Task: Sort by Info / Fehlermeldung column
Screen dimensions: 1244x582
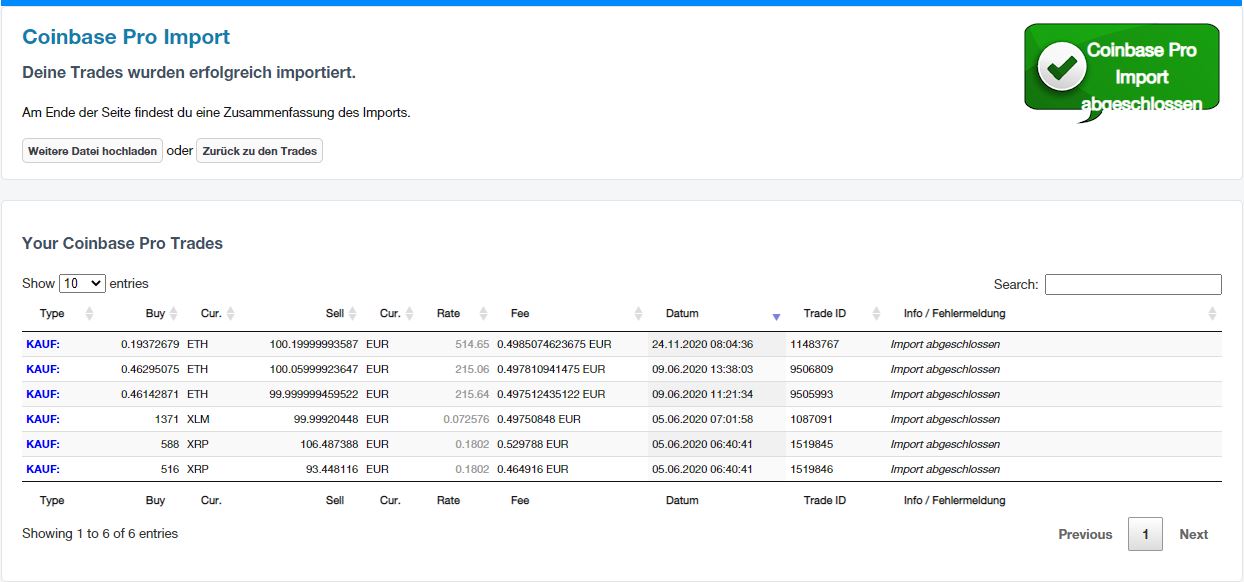Action: [954, 314]
